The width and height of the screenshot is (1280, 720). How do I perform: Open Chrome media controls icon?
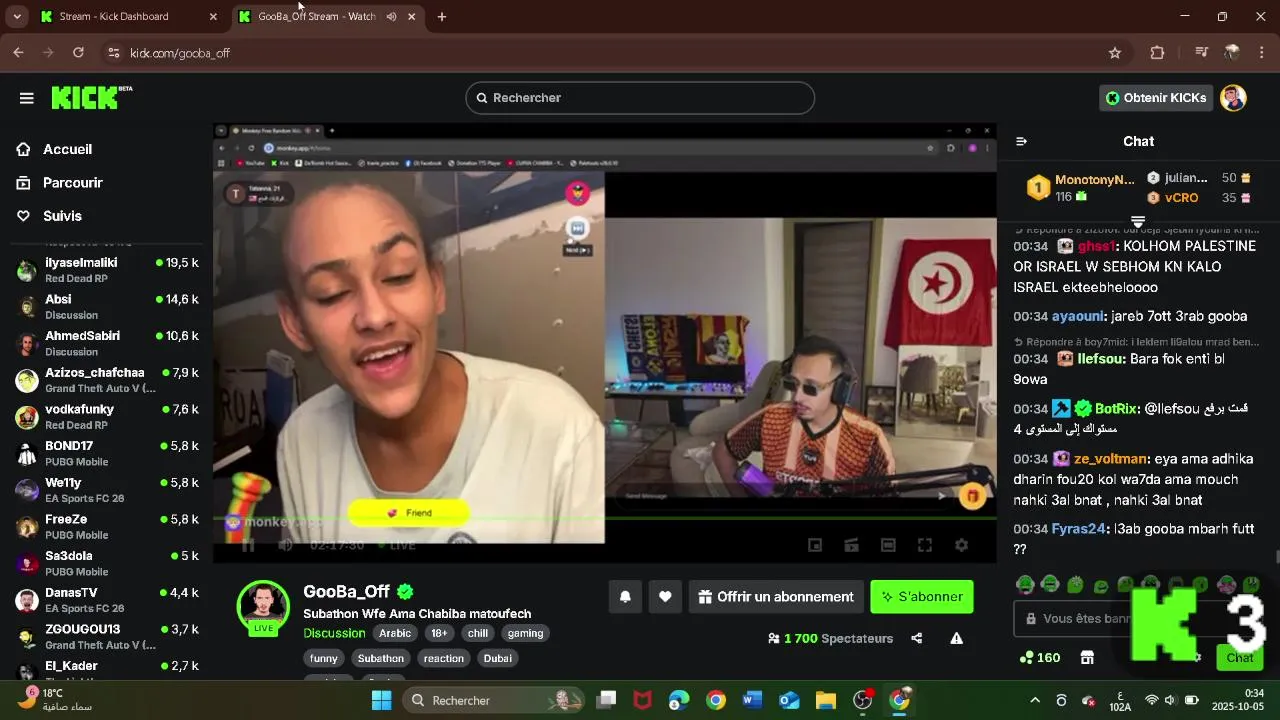(x=1201, y=52)
